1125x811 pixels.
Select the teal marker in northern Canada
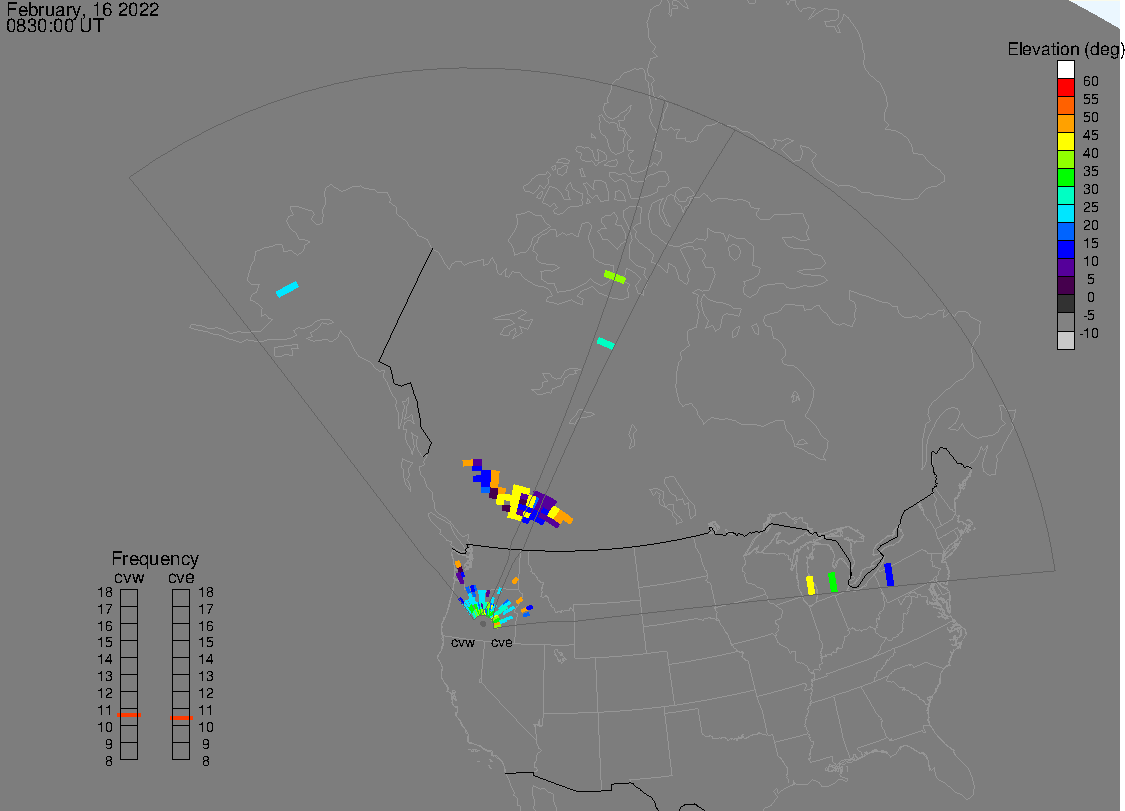pos(605,343)
